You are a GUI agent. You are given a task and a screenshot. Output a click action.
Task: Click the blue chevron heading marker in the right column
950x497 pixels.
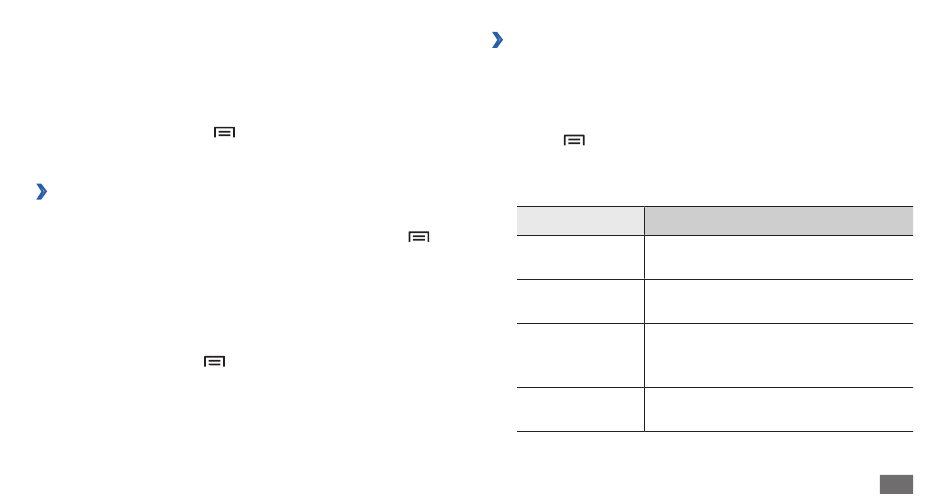pyautogui.click(x=497, y=40)
